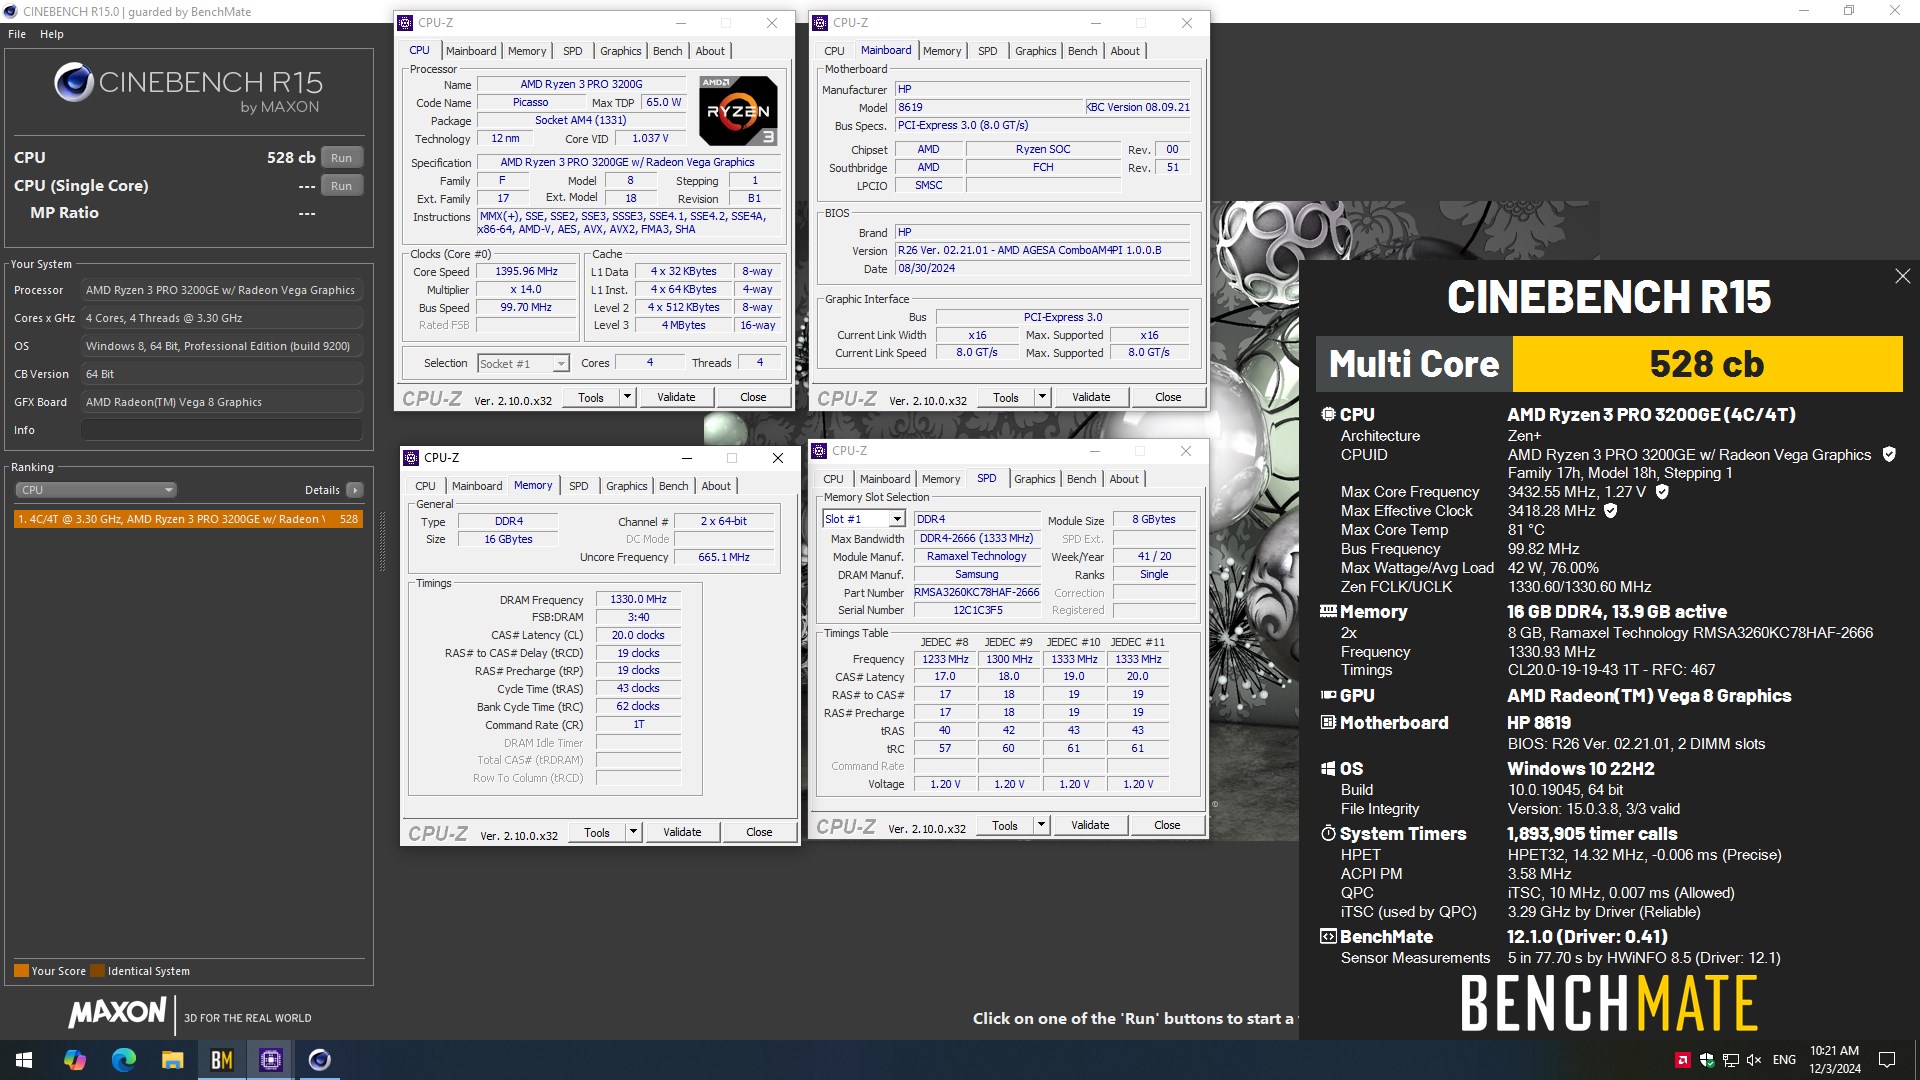Click the ENG language indicator in taskbar
The height and width of the screenshot is (1080, 1920).
point(1785,1060)
